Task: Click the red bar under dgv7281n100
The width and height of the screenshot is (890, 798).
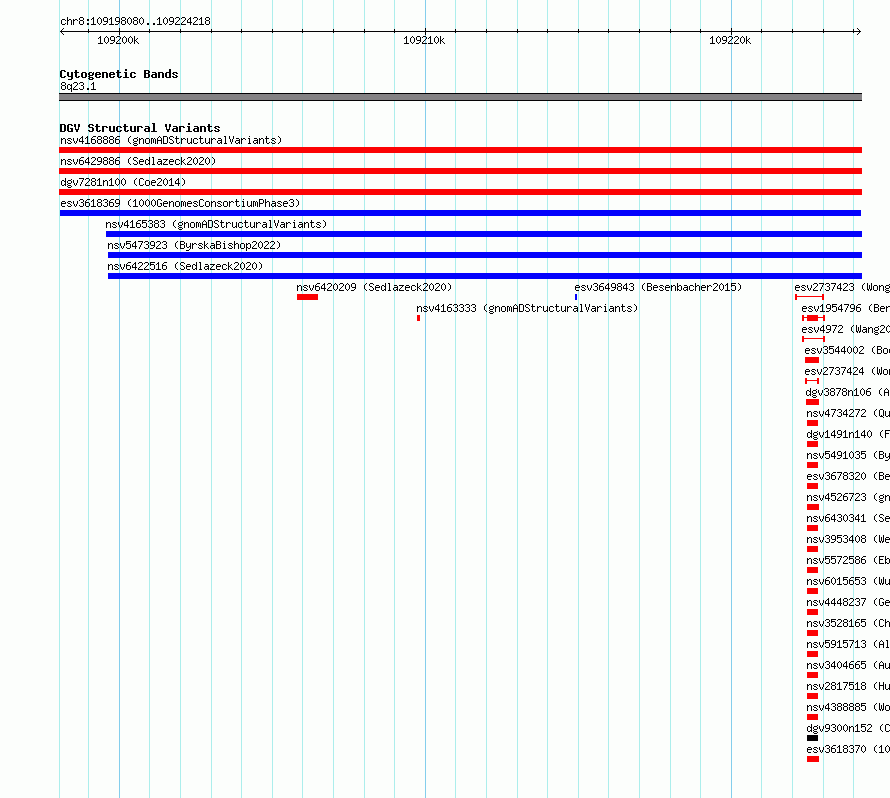Action: 460,192
